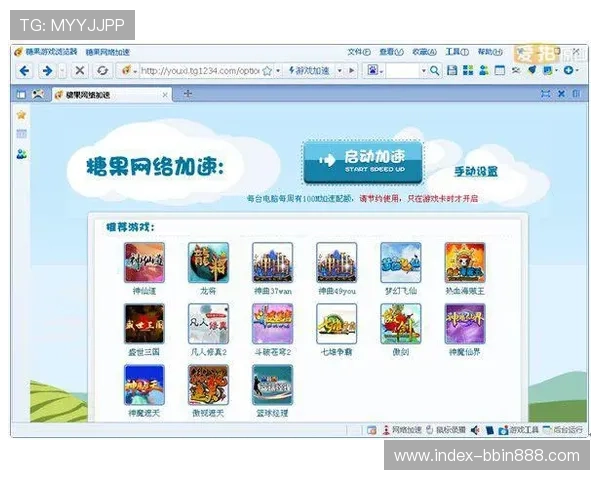Click the go/play arrow after 游戏加速
Image resolution: width=600 pixels, height=480 pixels.
[351, 71]
